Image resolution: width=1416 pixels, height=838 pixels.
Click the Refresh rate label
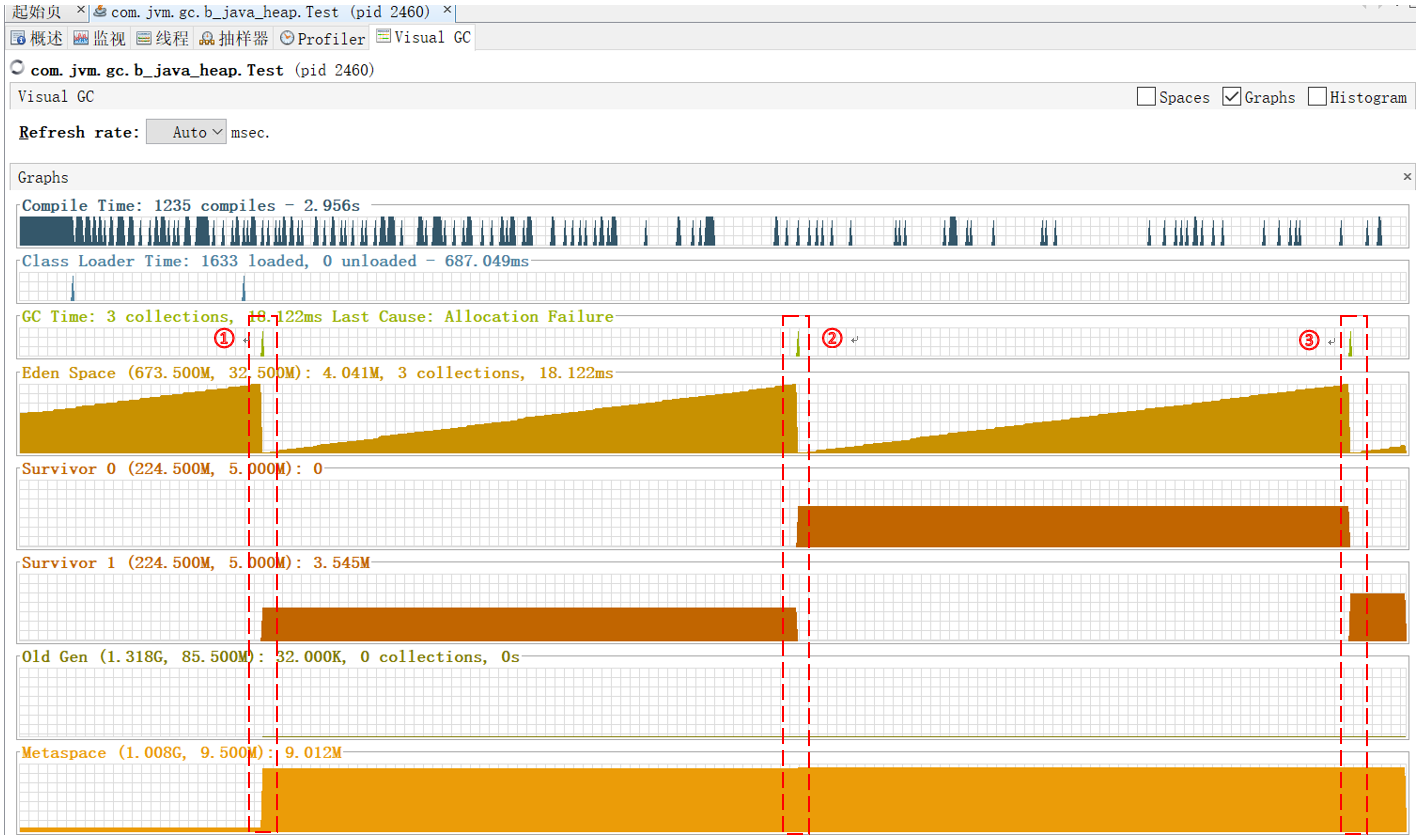point(79,132)
